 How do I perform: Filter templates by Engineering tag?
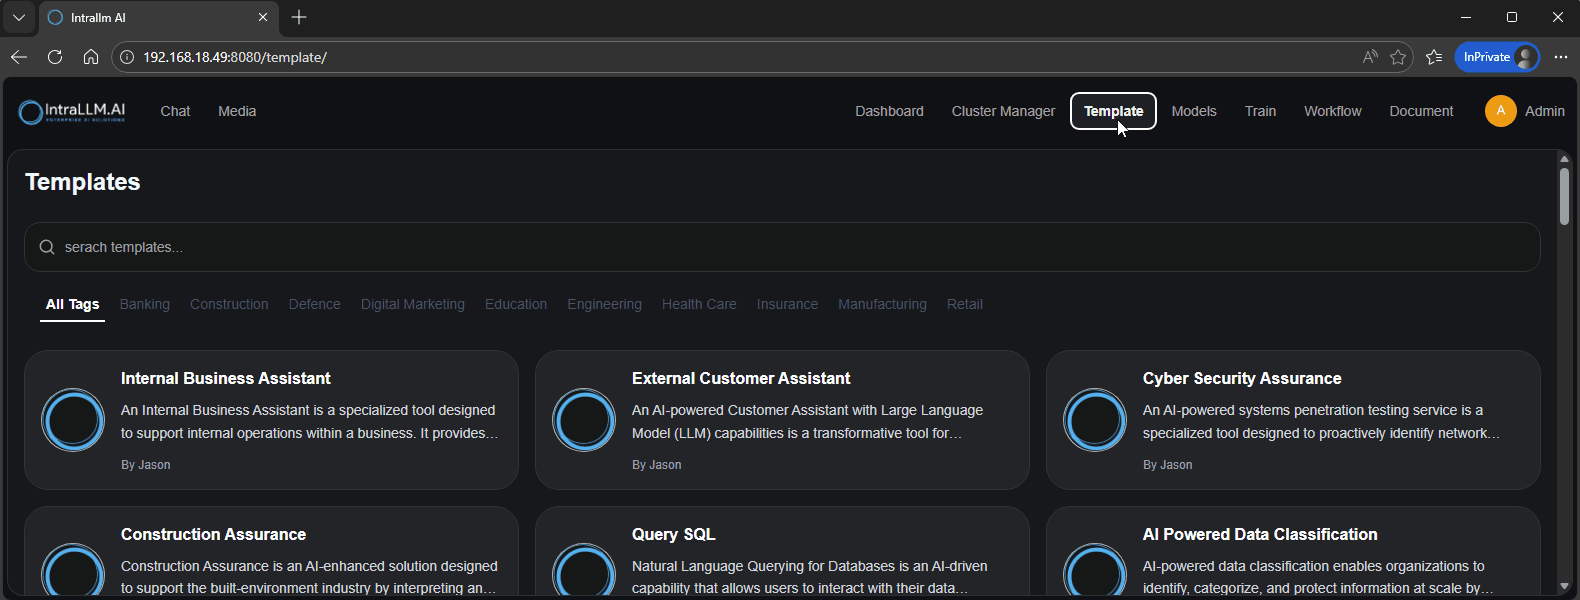604,304
